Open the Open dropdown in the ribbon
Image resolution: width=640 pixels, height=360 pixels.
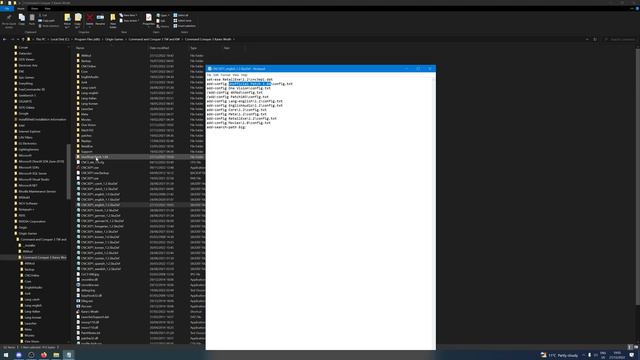click(162, 16)
